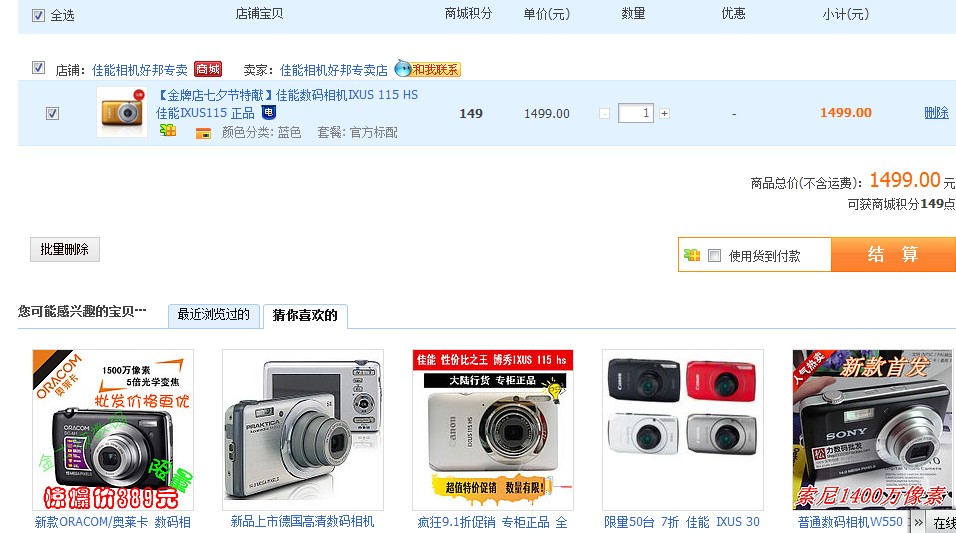Click the subtotal value 1499.00 in item row
Image resolution: width=956 pixels, height=533 pixels.
click(846, 113)
